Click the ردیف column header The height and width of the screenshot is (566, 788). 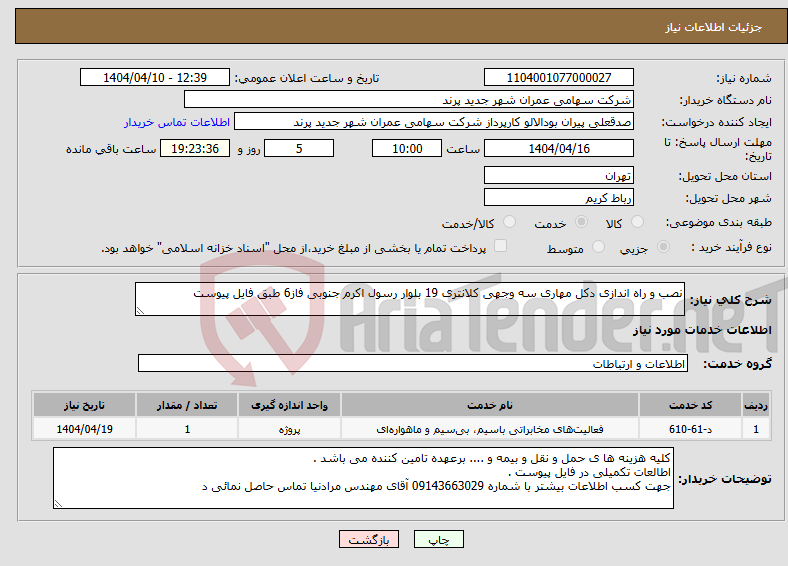[x=756, y=405]
